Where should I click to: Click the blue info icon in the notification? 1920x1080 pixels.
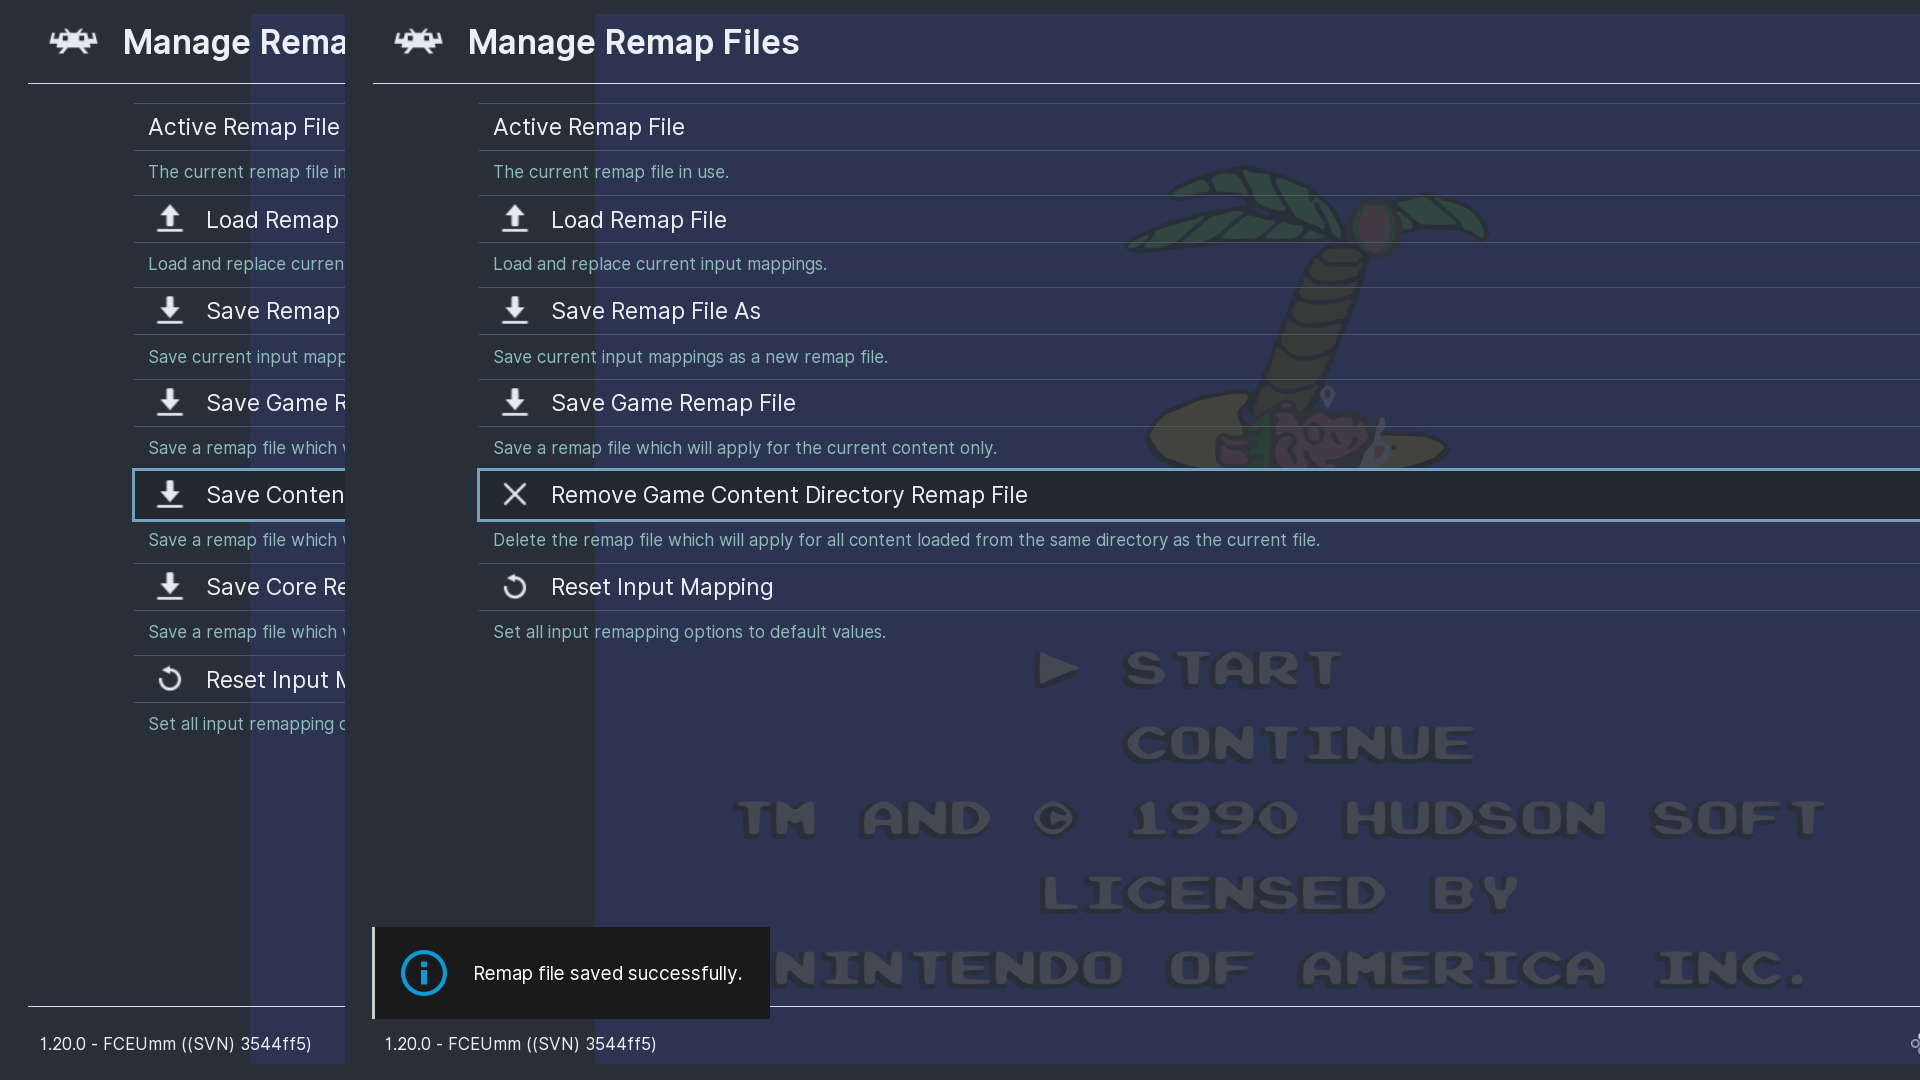coord(423,973)
